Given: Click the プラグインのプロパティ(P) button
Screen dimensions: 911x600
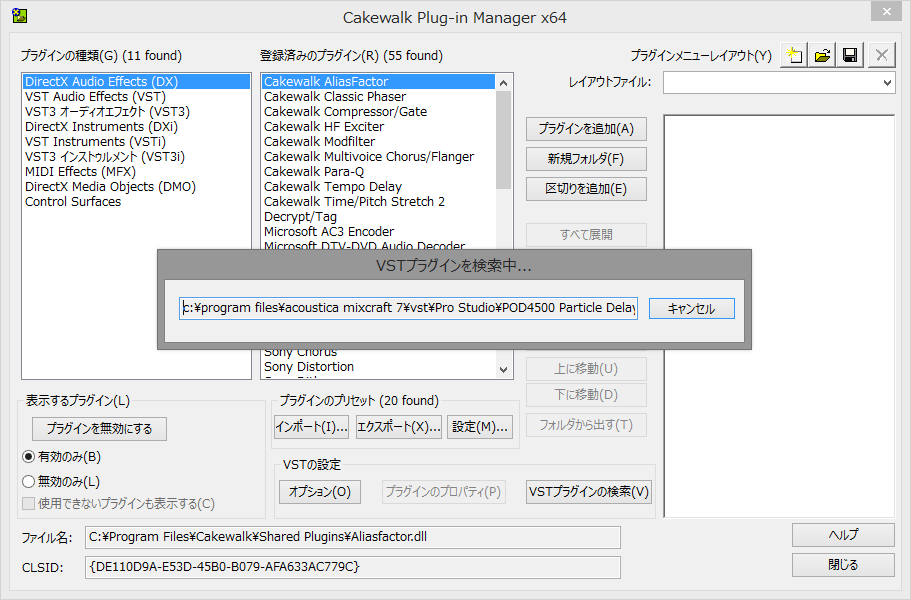Looking at the screenshot, I should 443,492.
